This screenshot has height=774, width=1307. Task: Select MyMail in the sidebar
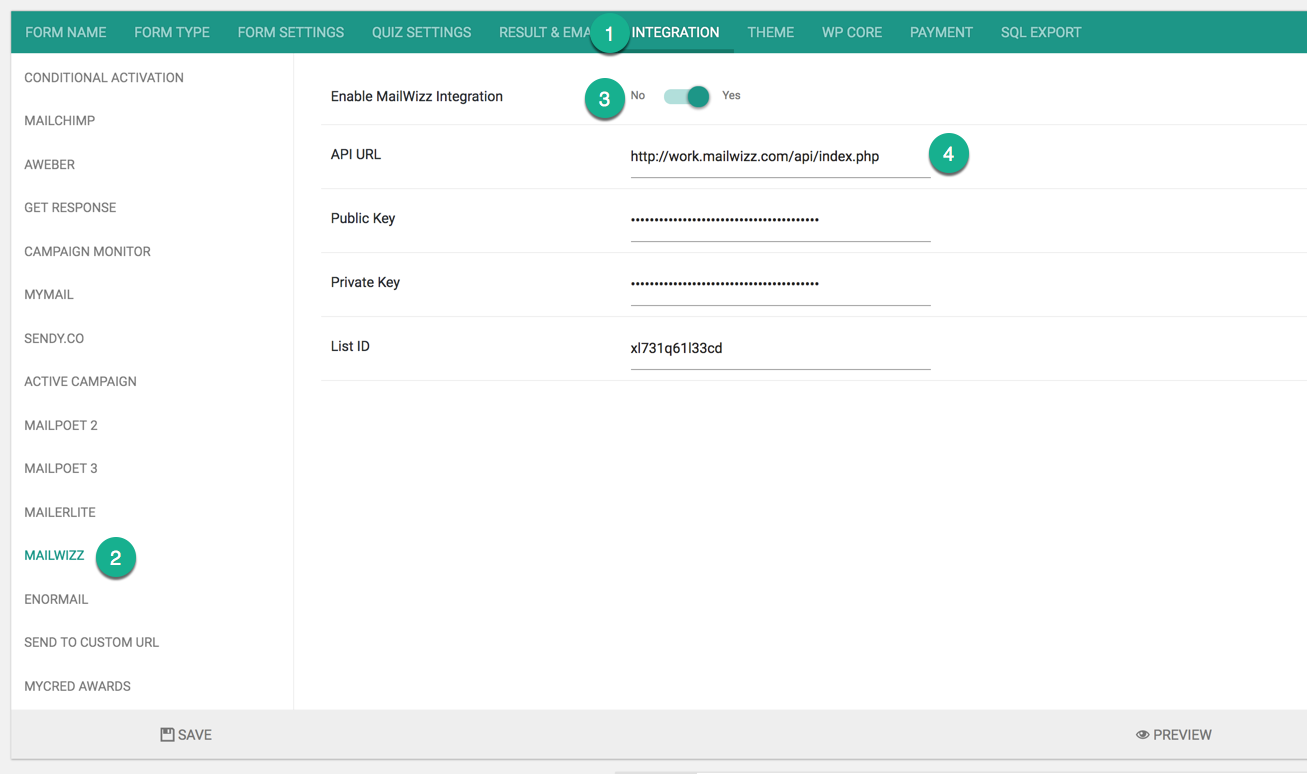pyautogui.click(x=49, y=295)
